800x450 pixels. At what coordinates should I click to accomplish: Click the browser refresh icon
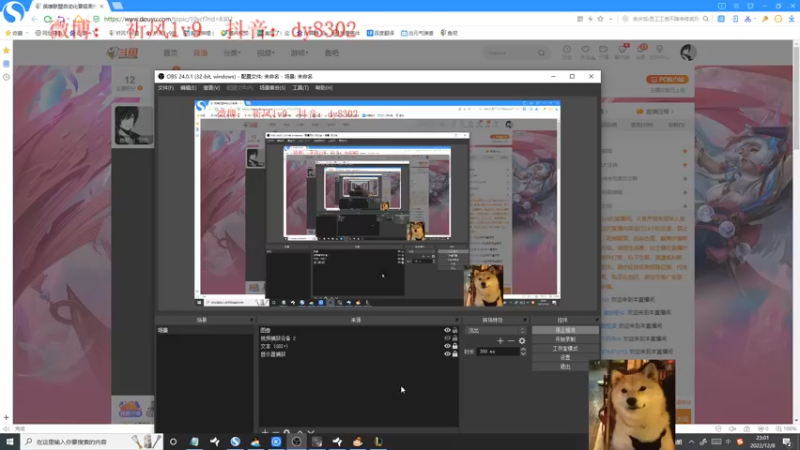(x=48, y=19)
